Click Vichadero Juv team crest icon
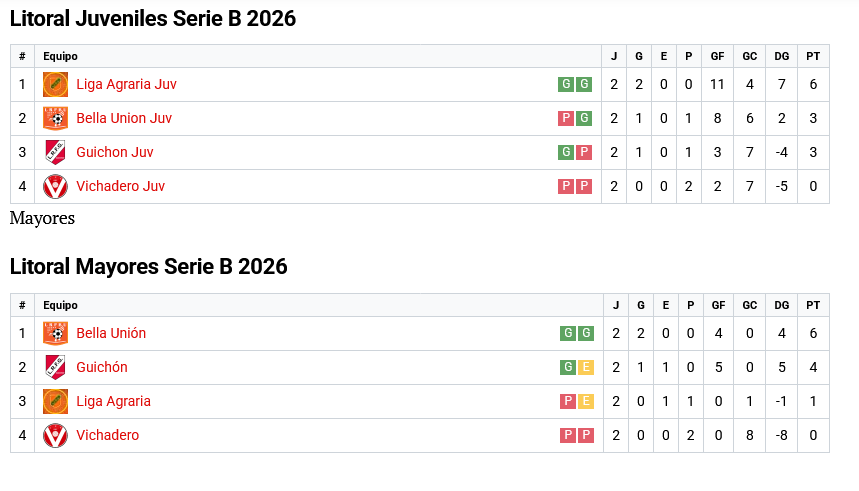Viewport: 859px width, 491px height. pos(55,187)
